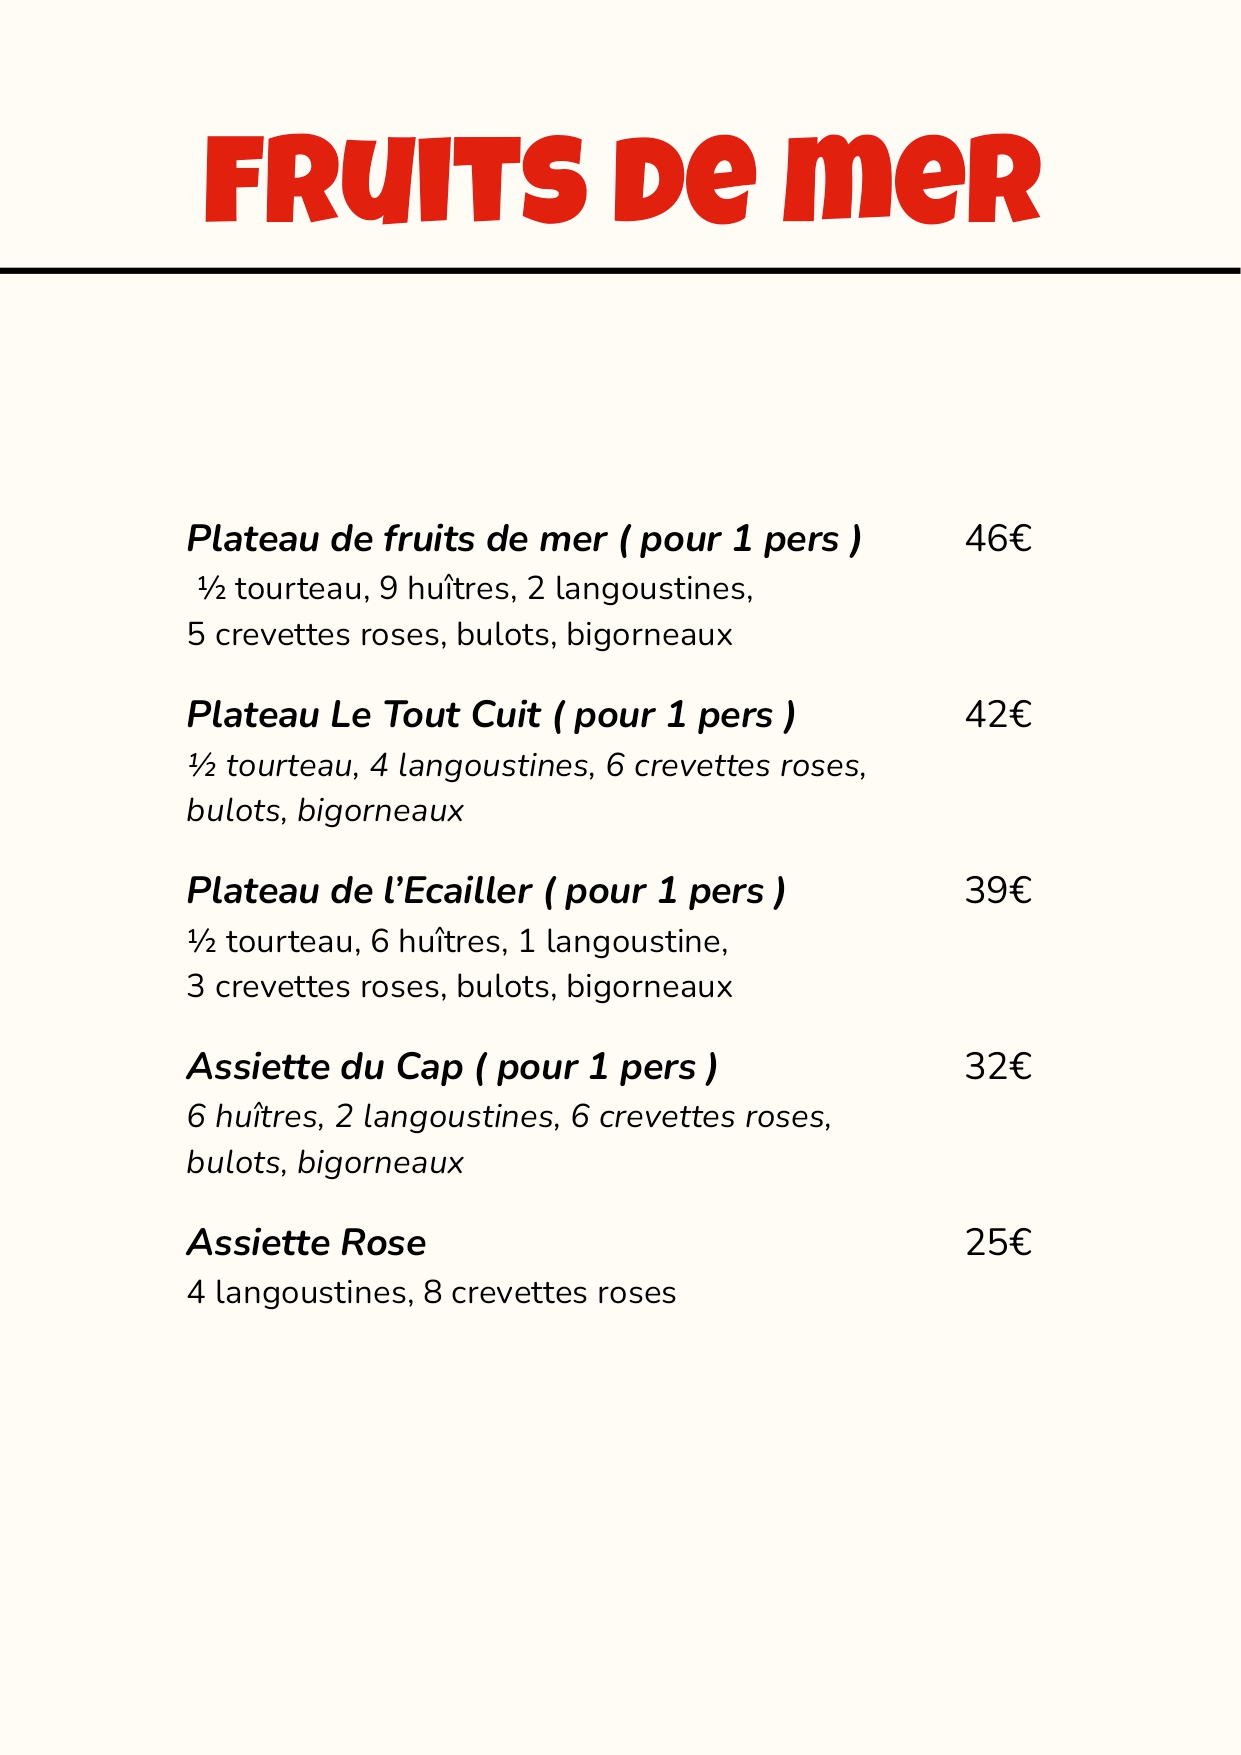Click the 39€ price
Viewport: 1241px width, 1755px height.
pyautogui.click(x=997, y=891)
